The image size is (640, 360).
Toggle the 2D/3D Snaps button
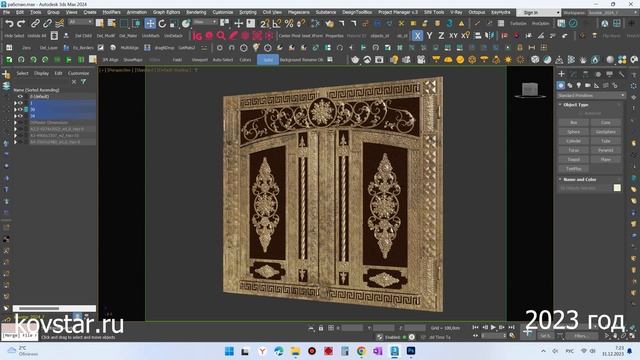click(265, 24)
